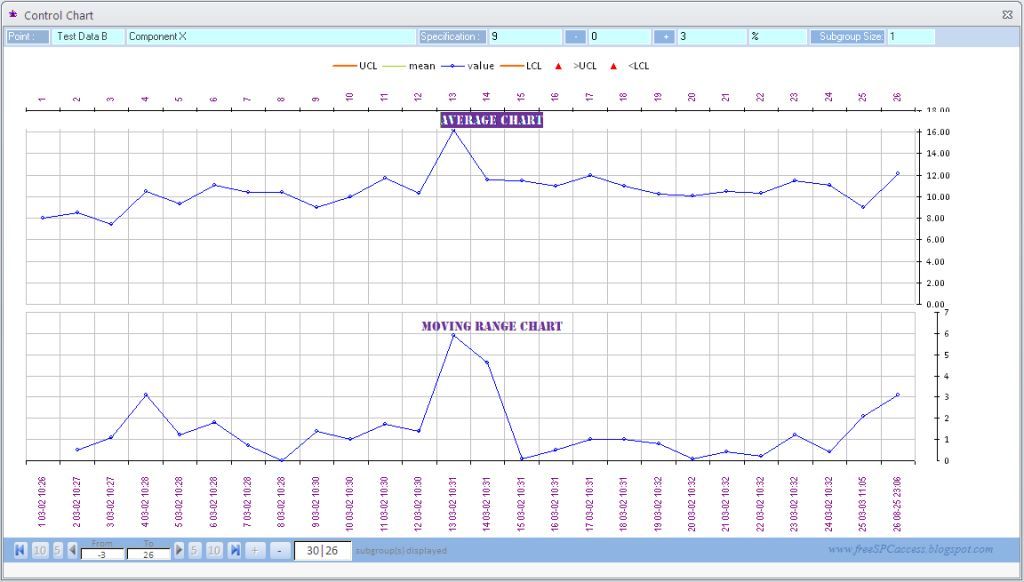Click the specification minus tolerance button
The width and height of the screenshot is (1024, 582).
coord(575,37)
